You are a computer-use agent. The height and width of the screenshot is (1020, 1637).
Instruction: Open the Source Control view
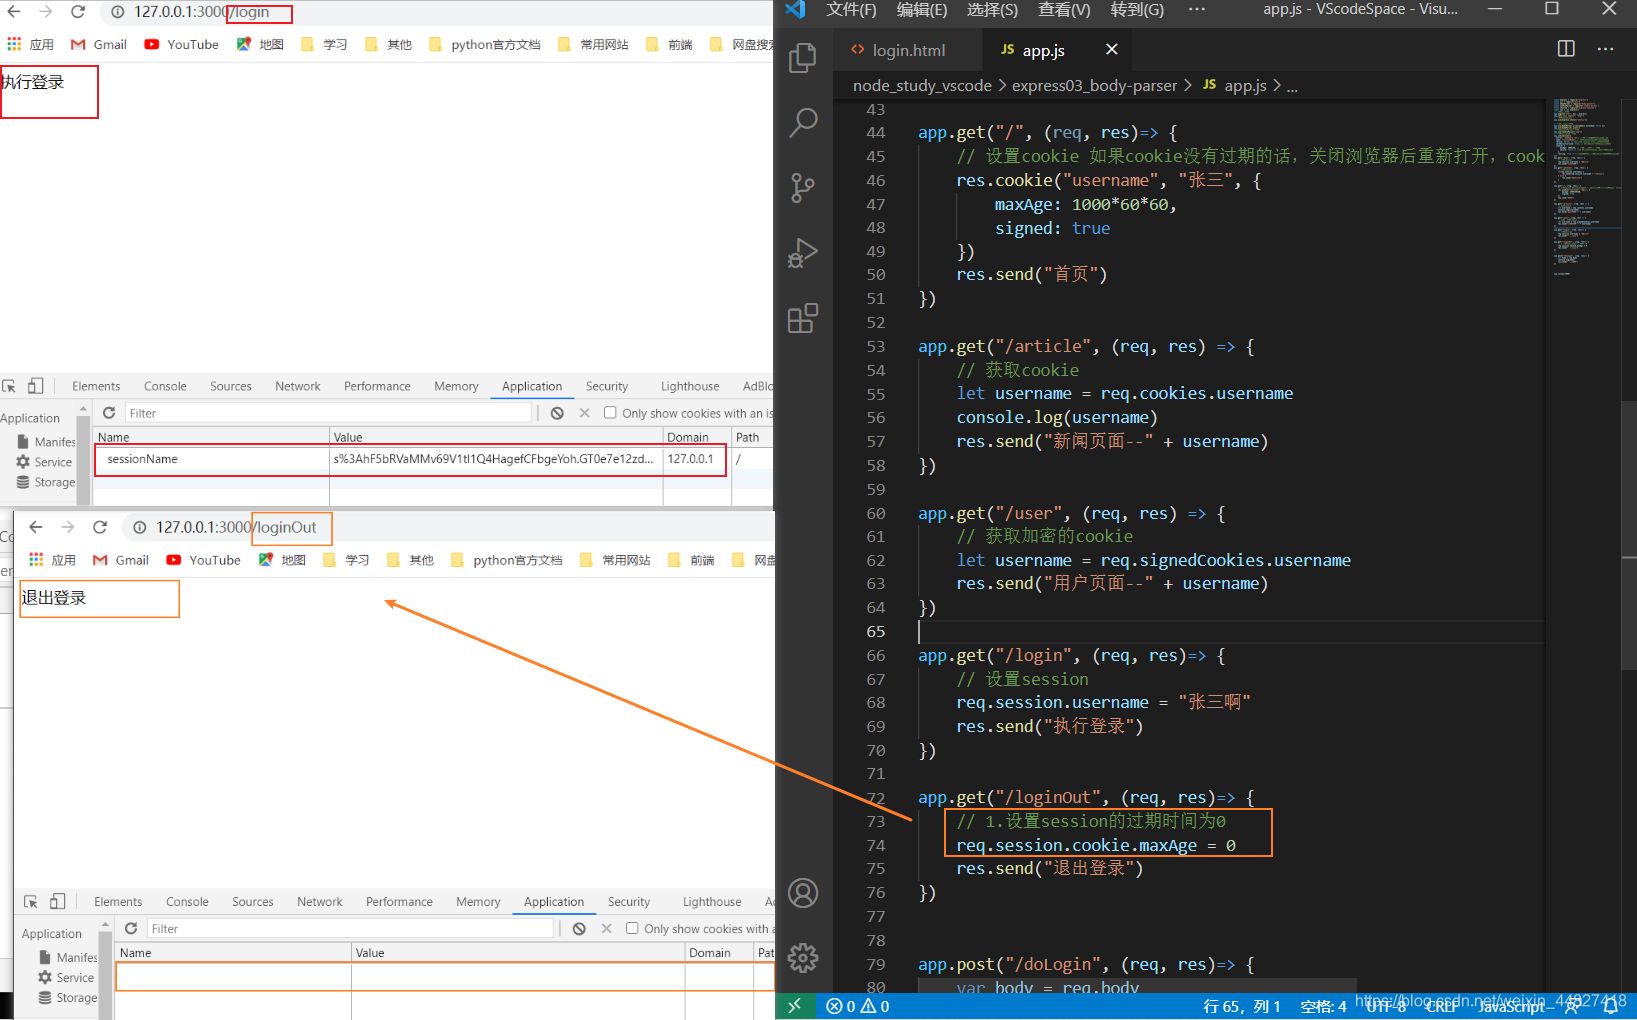coord(803,187)
